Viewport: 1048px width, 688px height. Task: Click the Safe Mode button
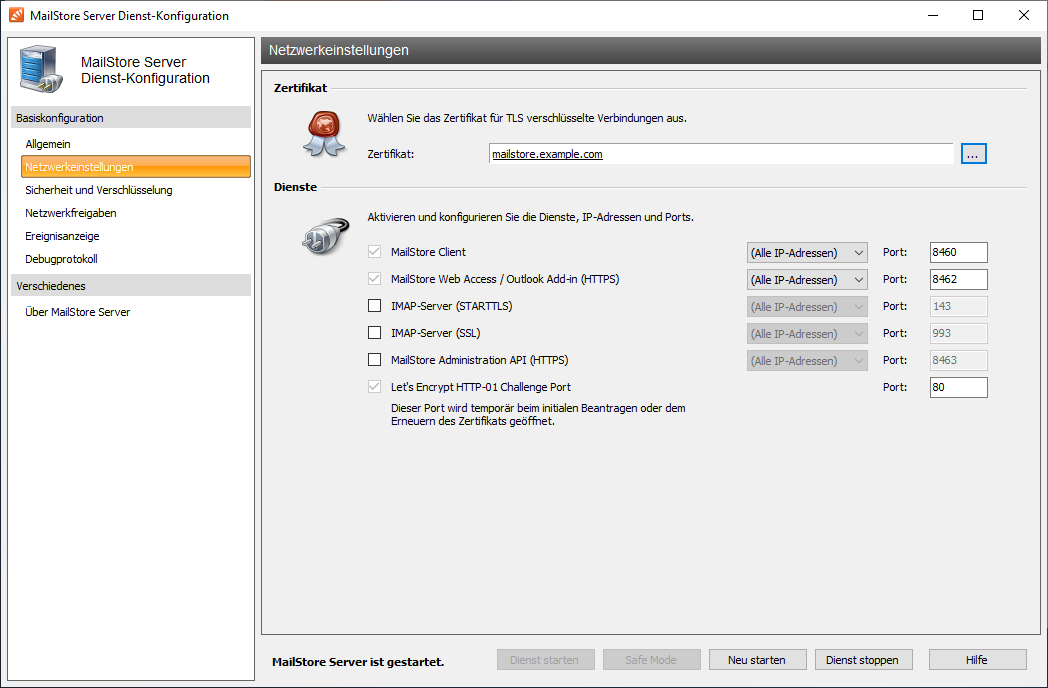click(652, 660)
